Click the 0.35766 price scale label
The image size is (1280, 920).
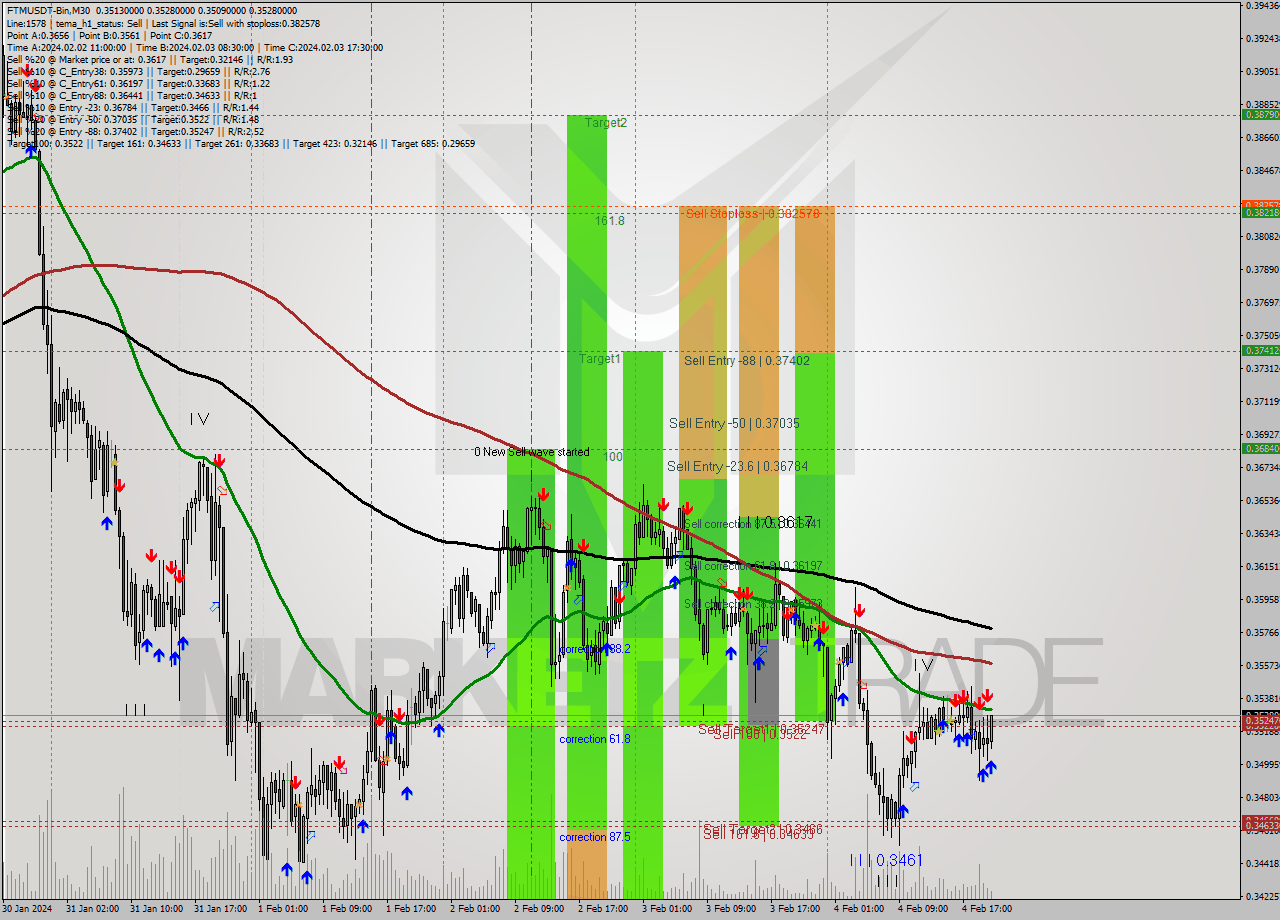[x=1262, y=633]
